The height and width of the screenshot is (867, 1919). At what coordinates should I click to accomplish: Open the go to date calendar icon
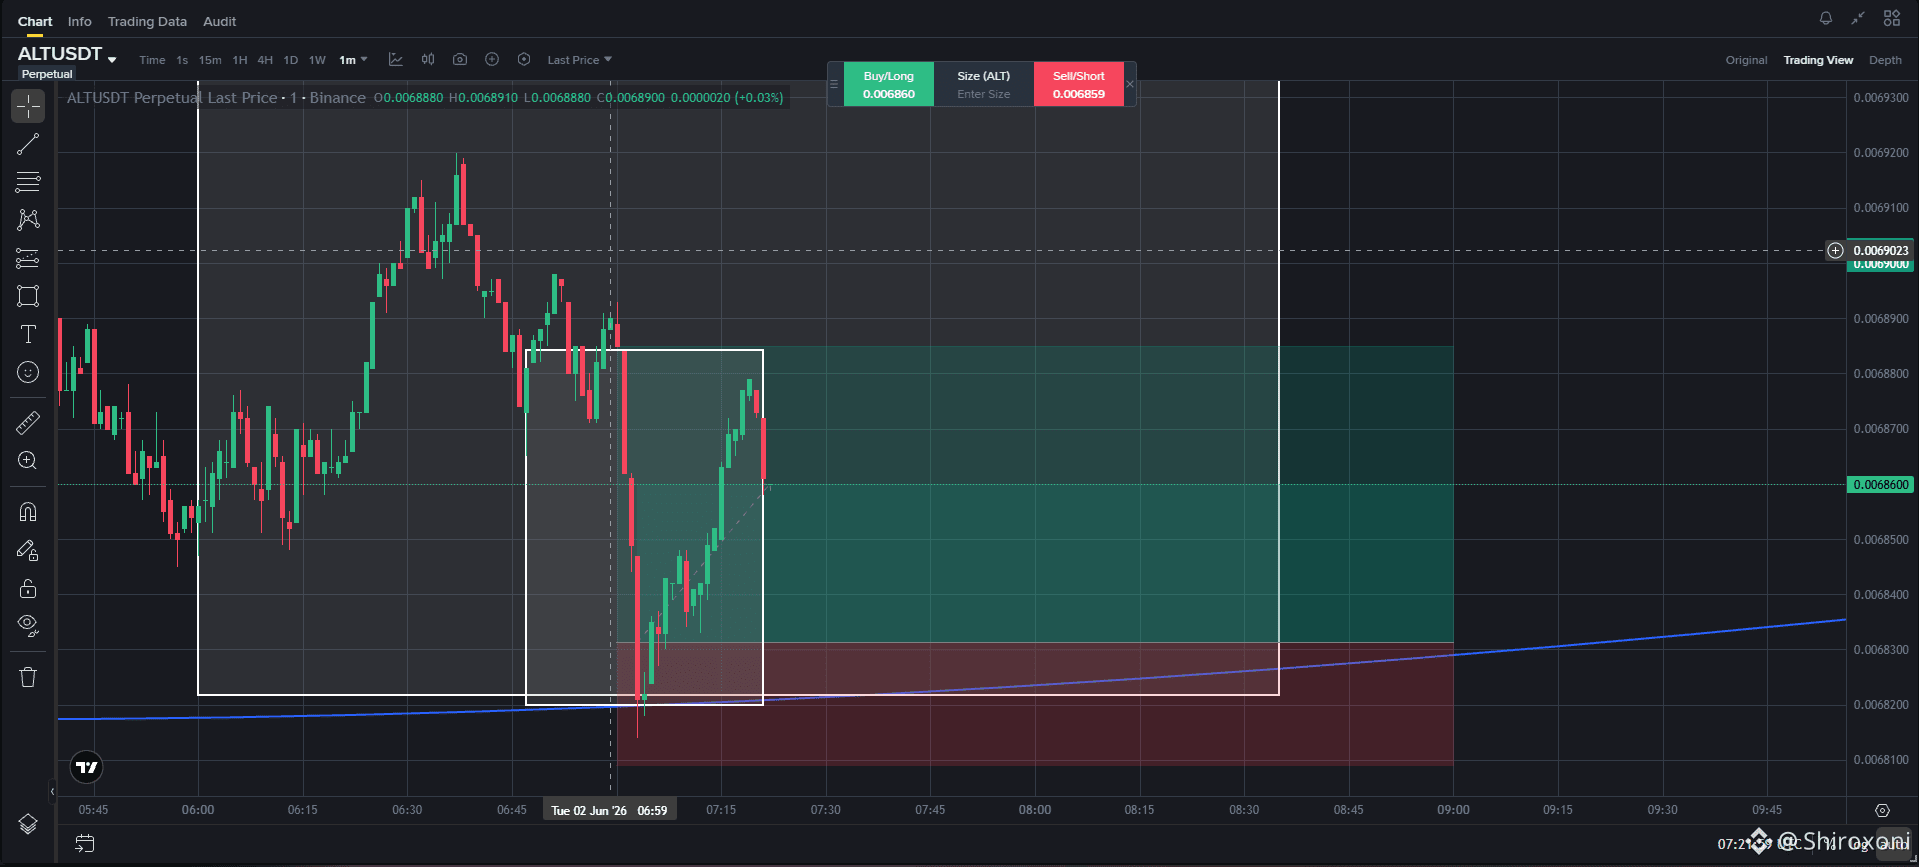click(x=85, y=844)
